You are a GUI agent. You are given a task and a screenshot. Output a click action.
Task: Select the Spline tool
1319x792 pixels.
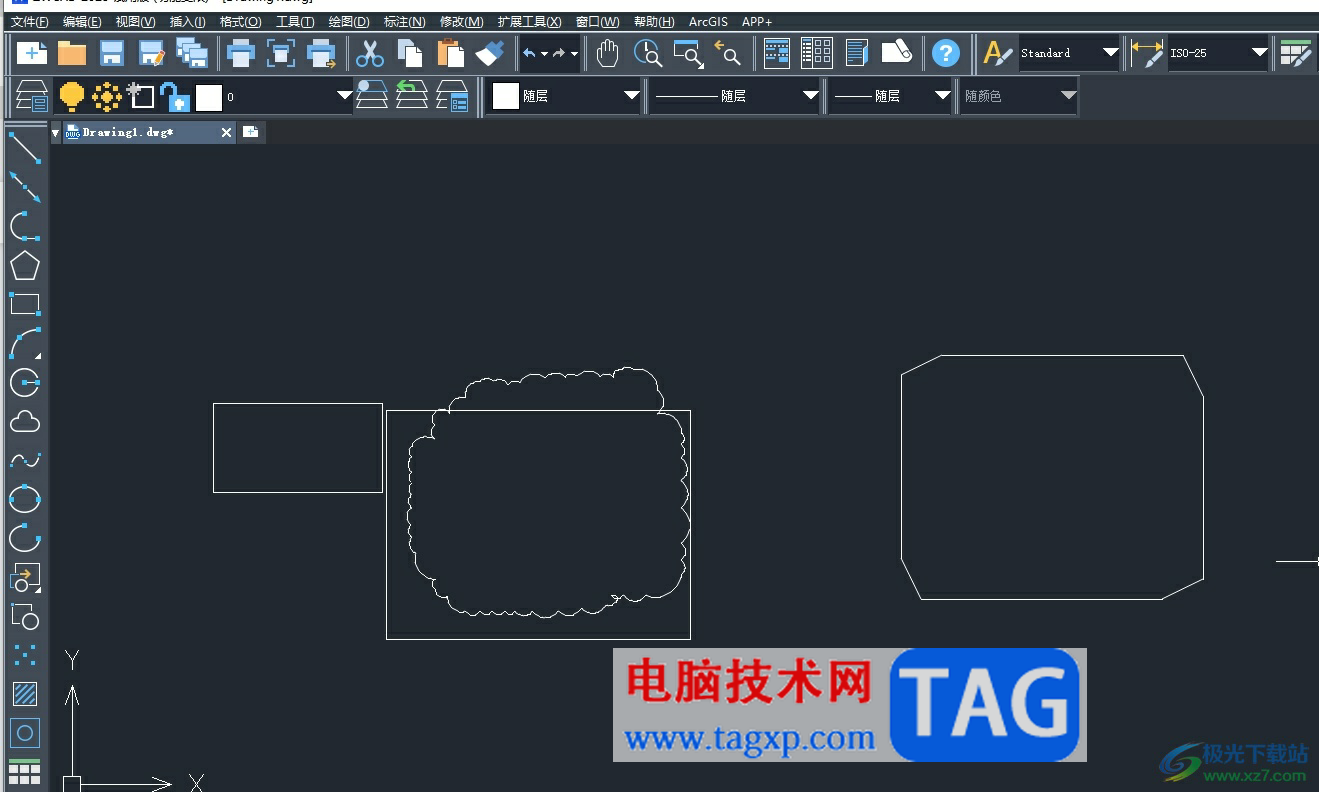point(25,460)
